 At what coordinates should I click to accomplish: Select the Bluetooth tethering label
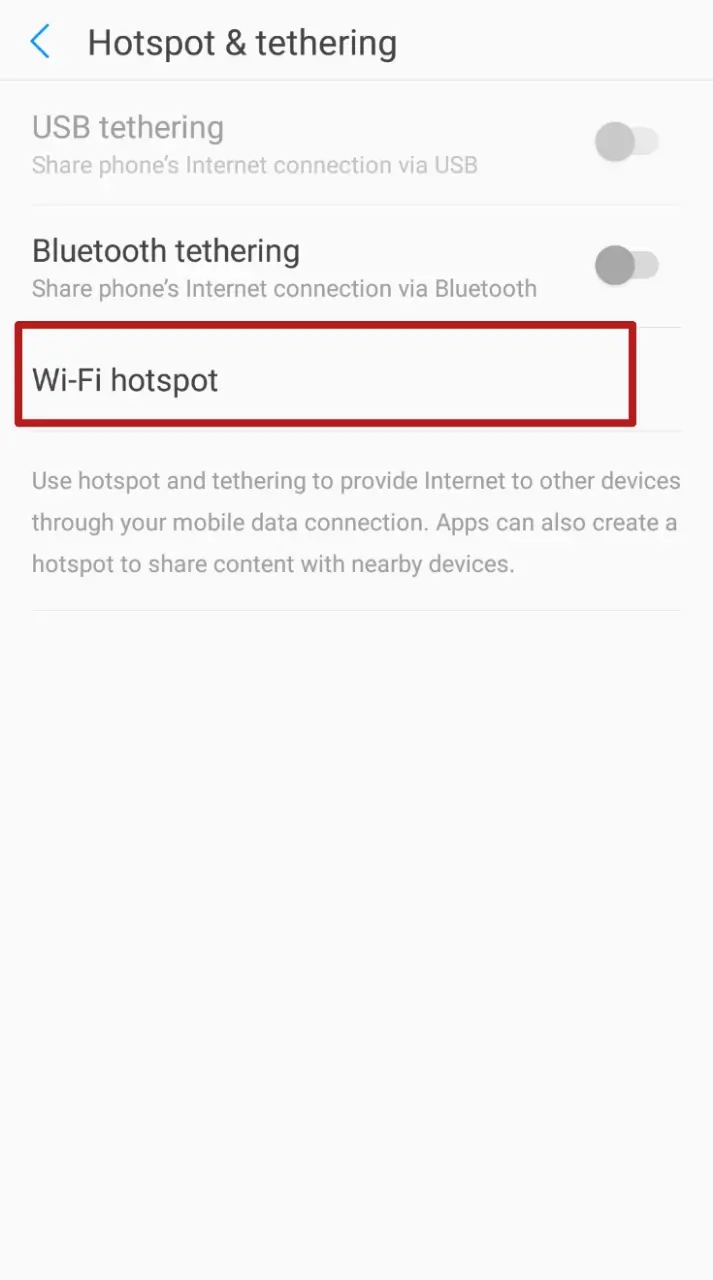pyautogui.click(x=166, y=251)
